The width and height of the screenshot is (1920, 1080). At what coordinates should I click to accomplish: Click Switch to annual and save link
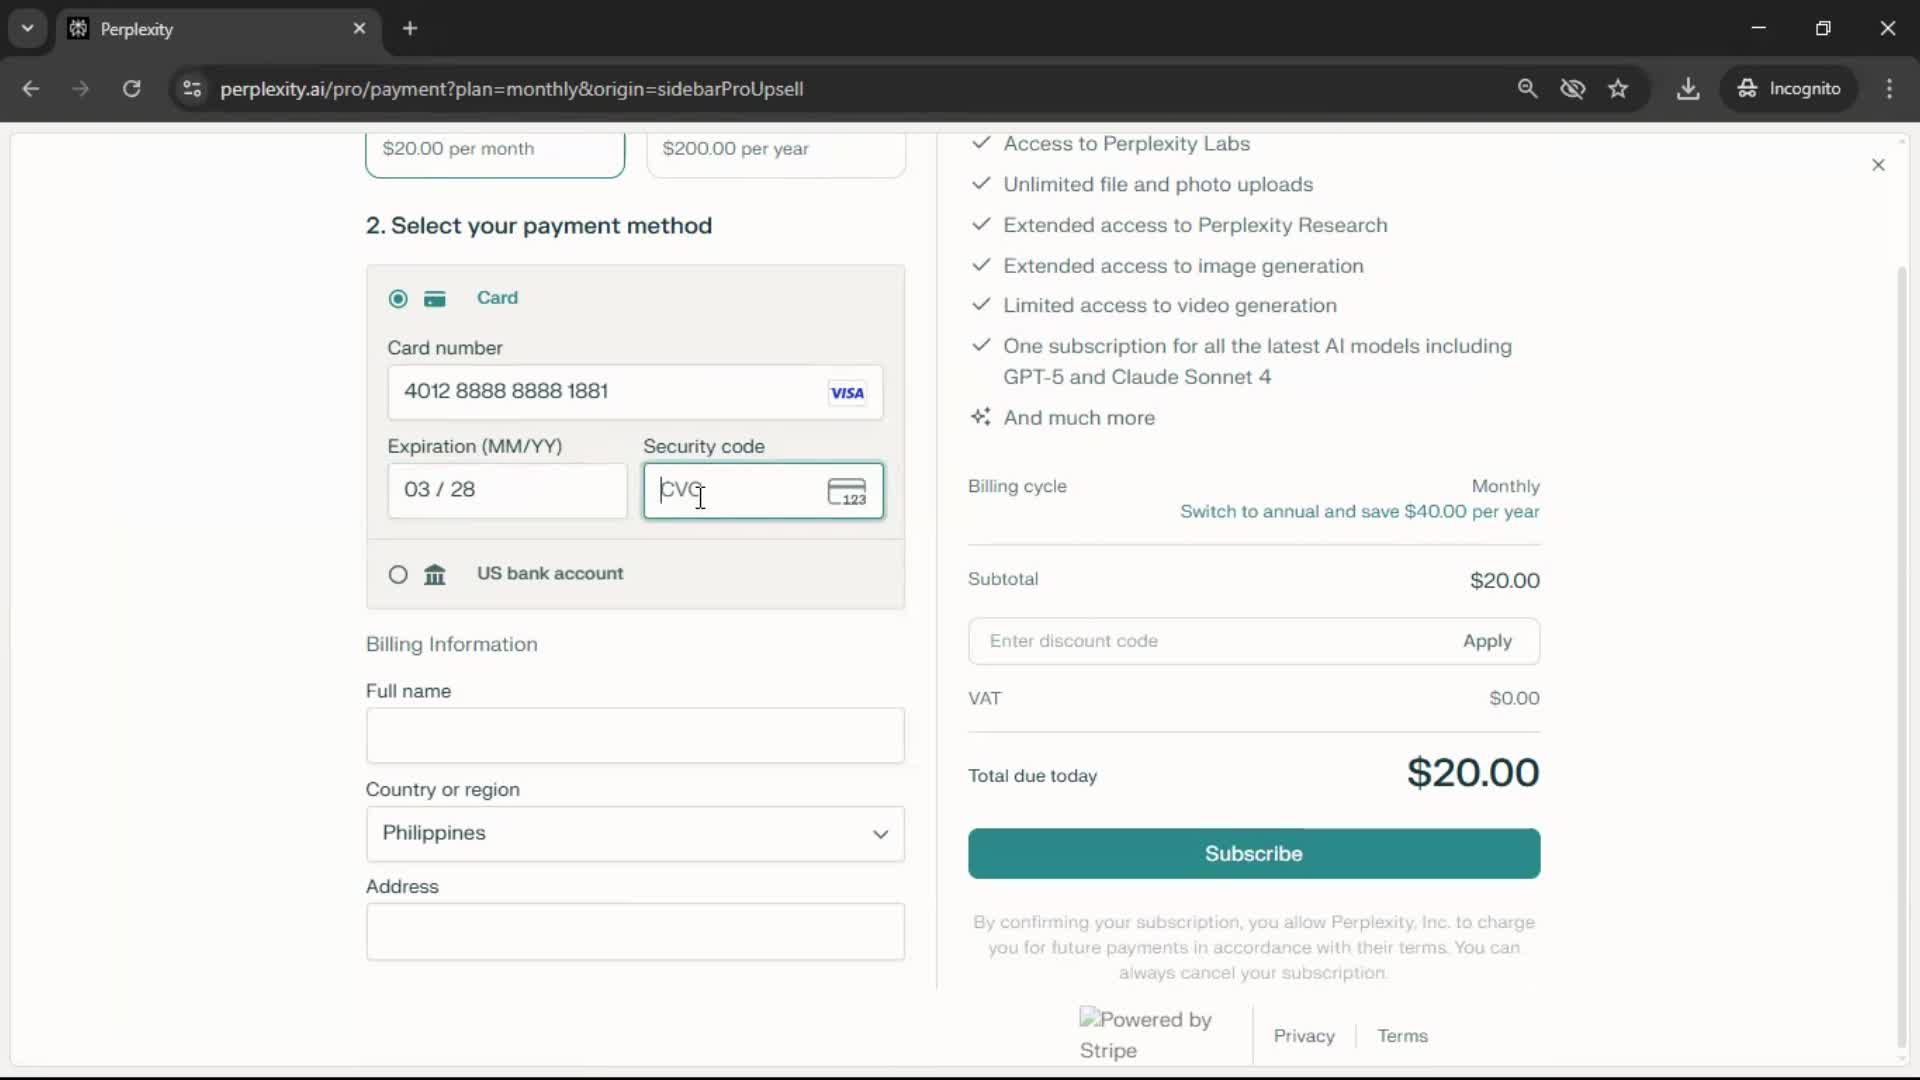(1359, 512)
